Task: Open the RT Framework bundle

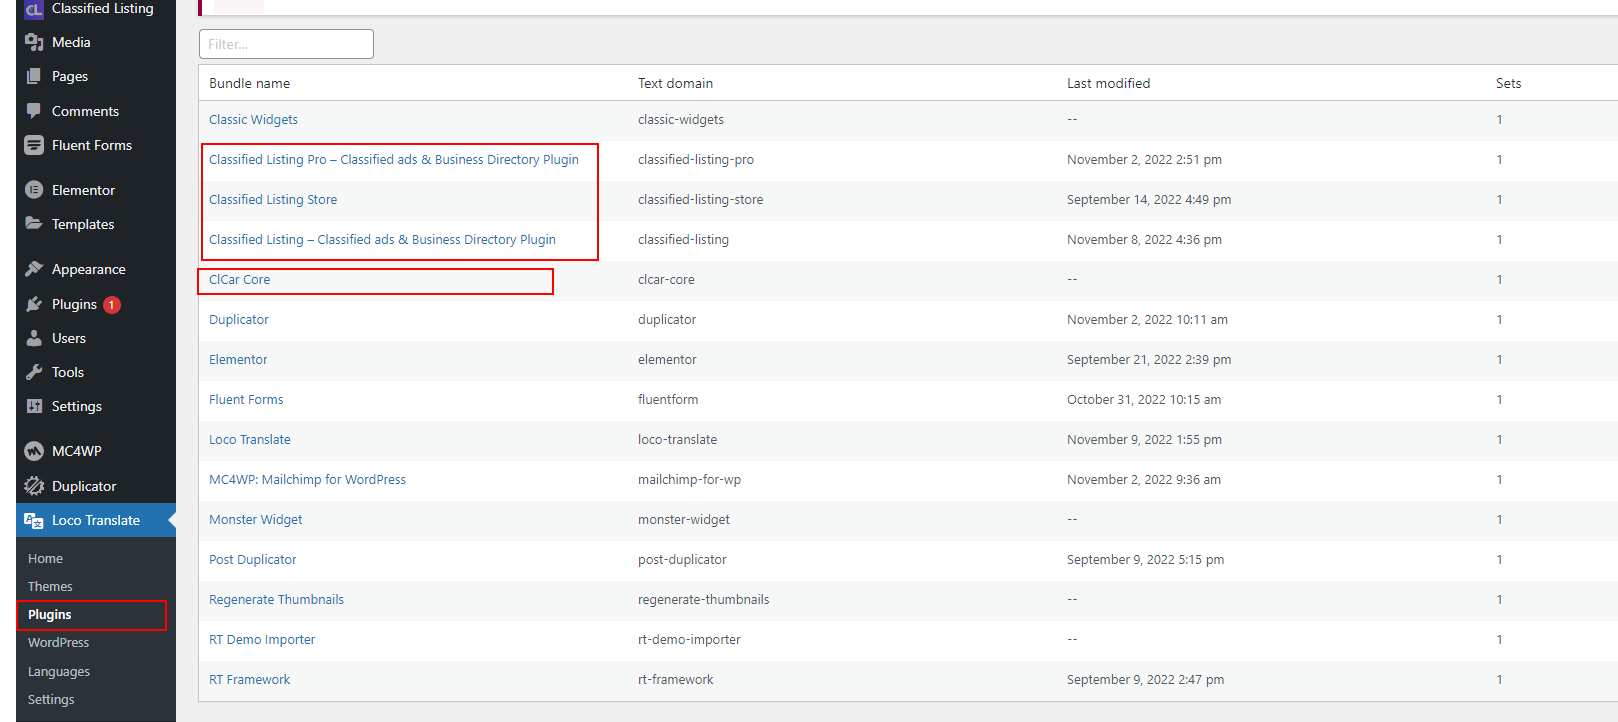Action: click(249, 680)
